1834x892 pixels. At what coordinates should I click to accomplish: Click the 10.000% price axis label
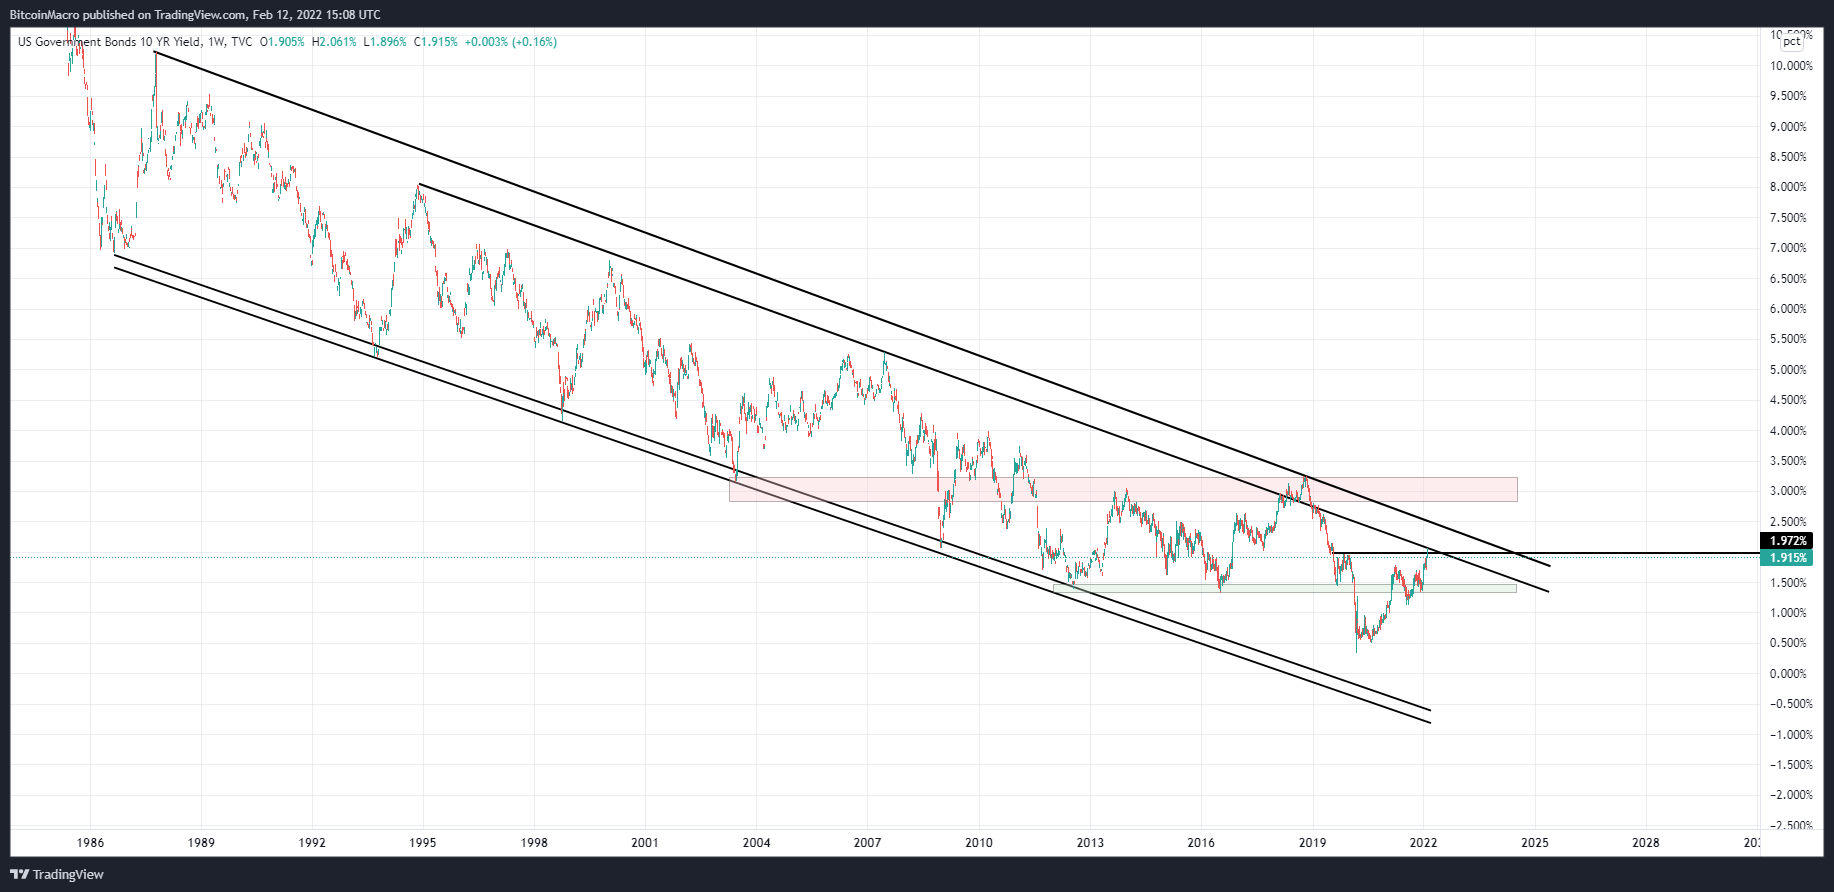coord(1790,66)
